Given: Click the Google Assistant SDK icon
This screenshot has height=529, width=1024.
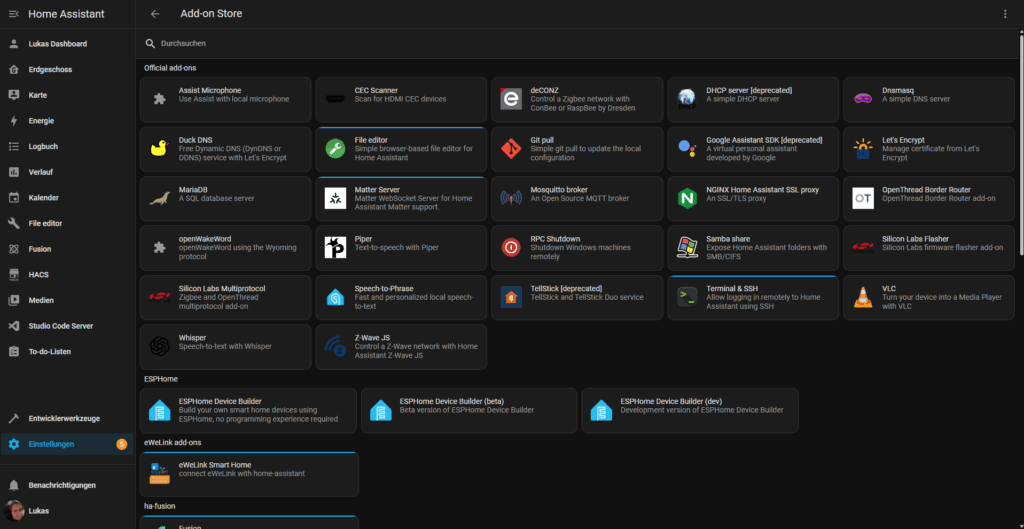Looking at the screenshot, I should 687,149.
